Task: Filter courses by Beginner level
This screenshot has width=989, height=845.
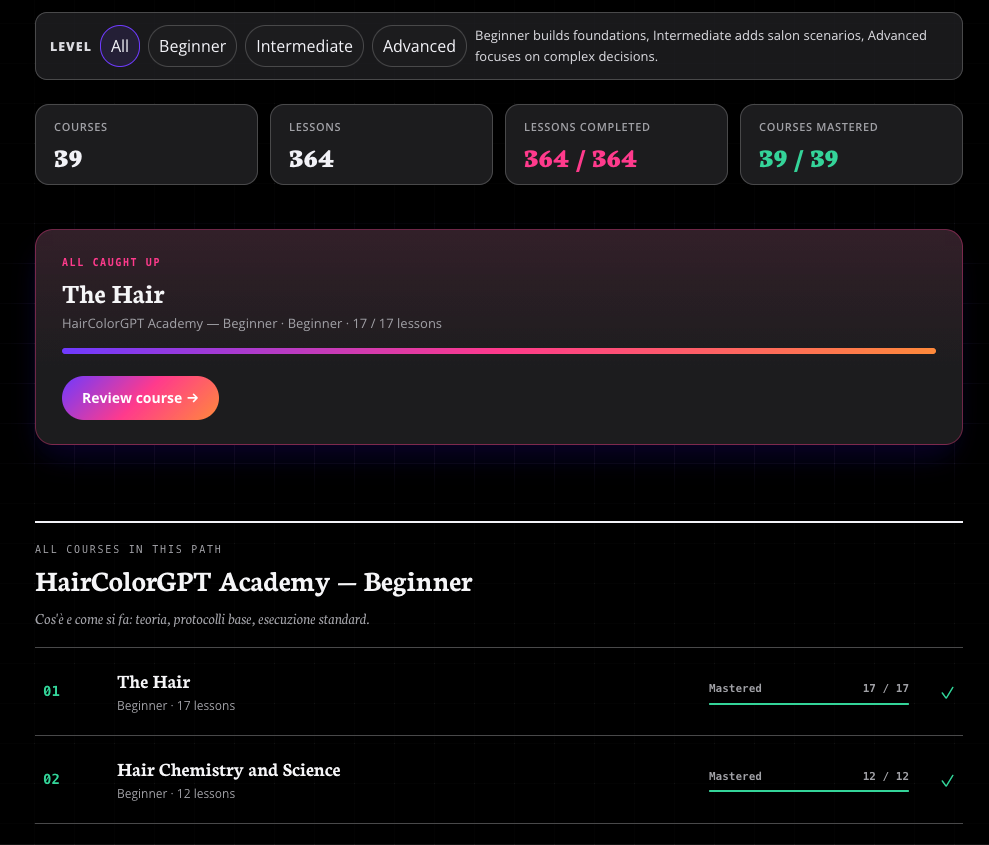Action: pos(192,46)
